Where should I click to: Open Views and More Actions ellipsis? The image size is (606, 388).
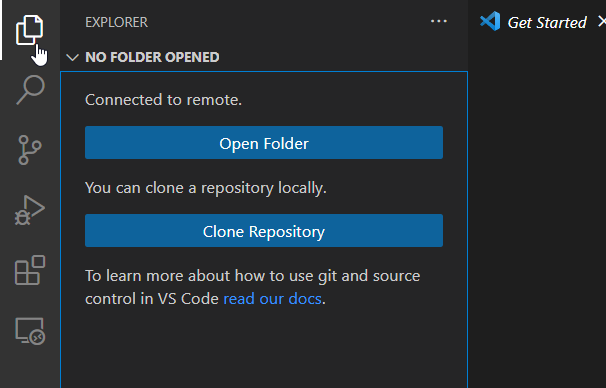pyautogui.click(x=439, y=21)
